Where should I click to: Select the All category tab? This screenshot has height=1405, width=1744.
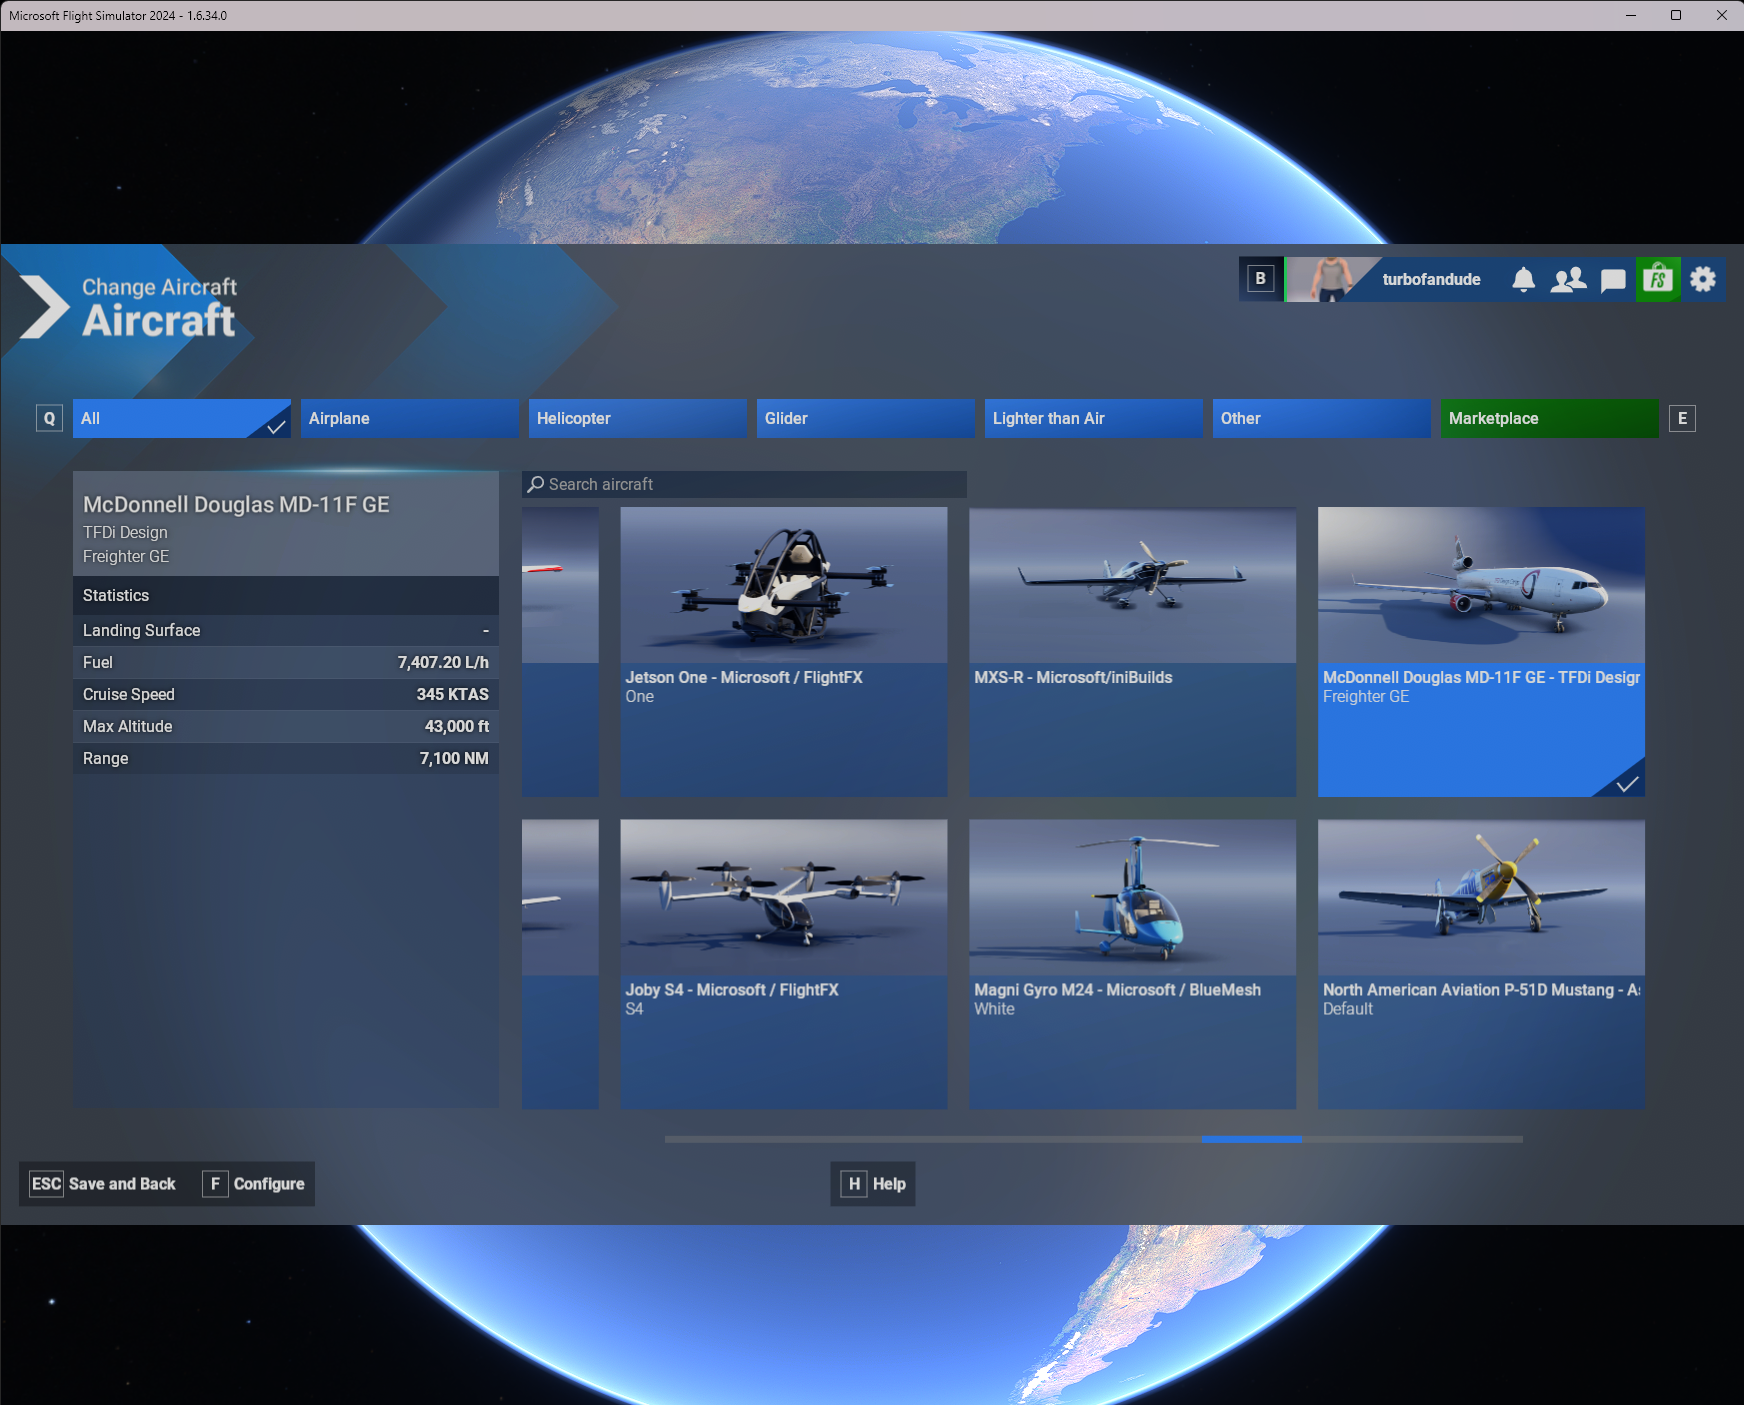[x=181, y=418]
